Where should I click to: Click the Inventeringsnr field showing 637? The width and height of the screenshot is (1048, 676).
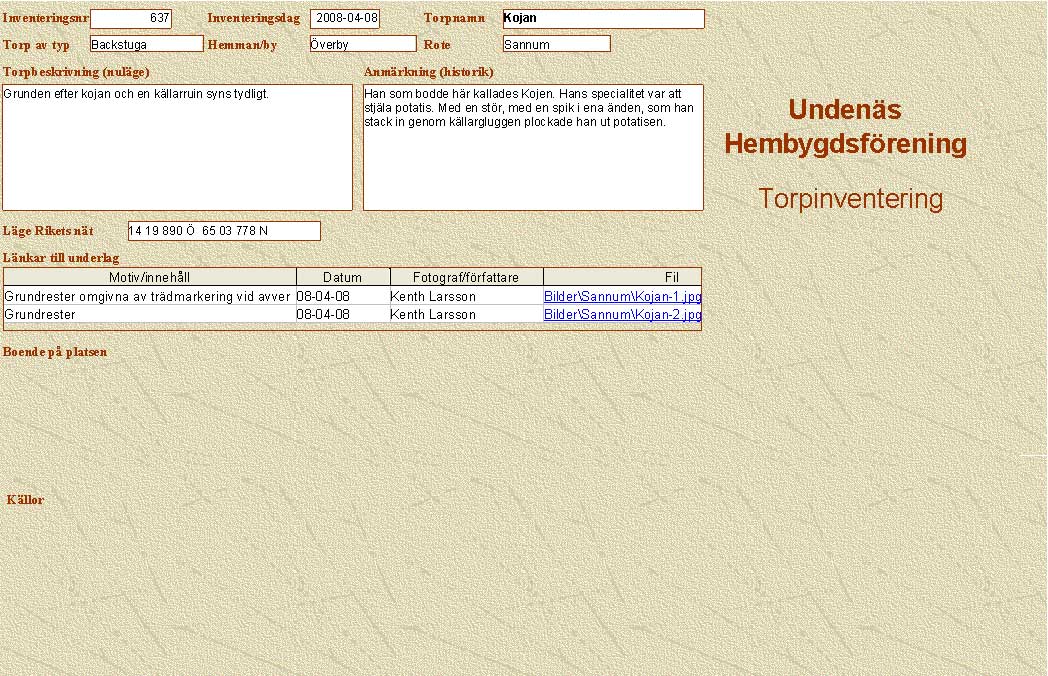131,18
